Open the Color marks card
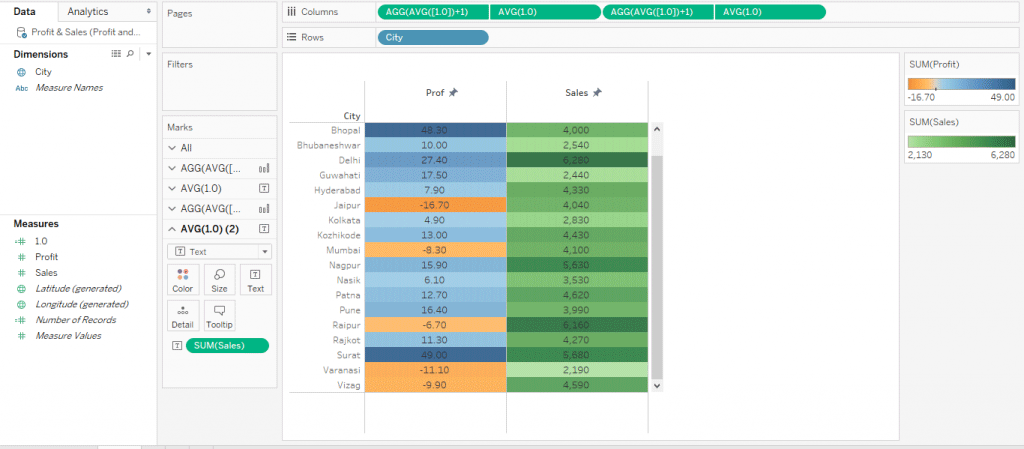The width and height of the screenshot is (1024, 449). click(182, 279)
